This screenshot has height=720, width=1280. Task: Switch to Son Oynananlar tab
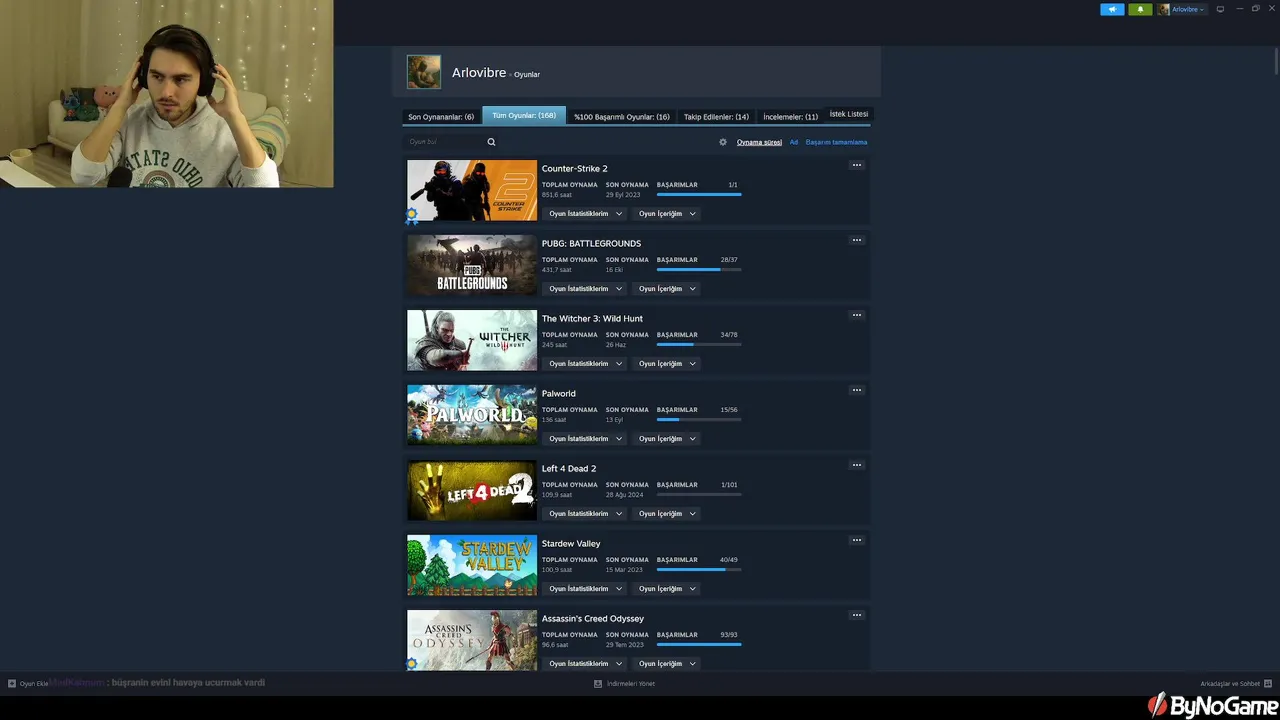[x=441, y=116]
